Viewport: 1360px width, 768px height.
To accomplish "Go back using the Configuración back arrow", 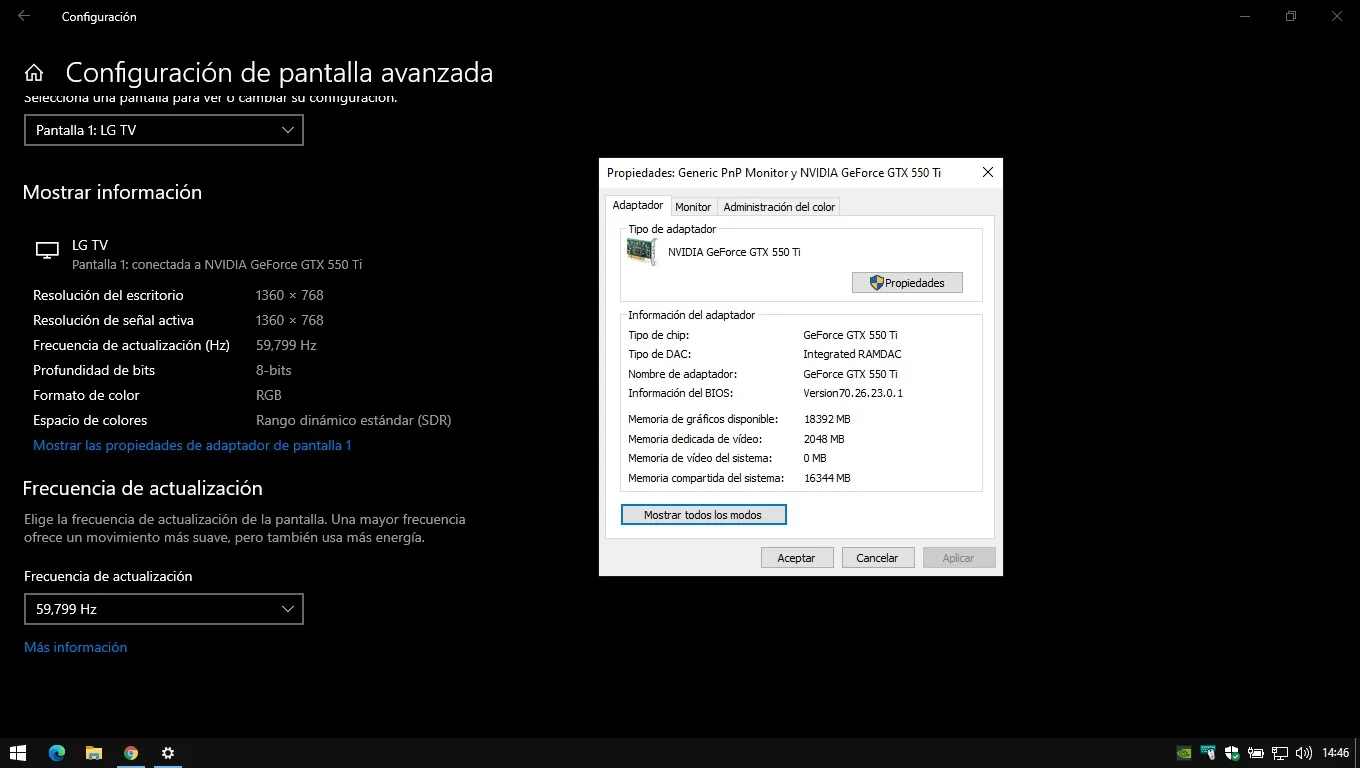I will 24,16.
